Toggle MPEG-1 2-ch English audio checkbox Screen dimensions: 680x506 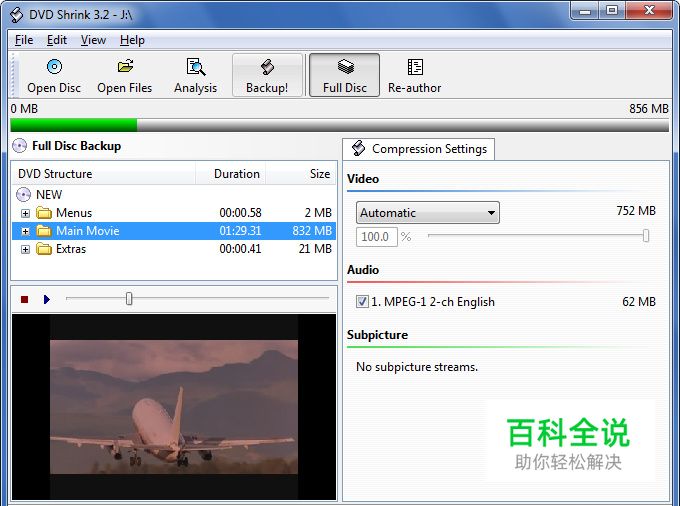(362, 301)
